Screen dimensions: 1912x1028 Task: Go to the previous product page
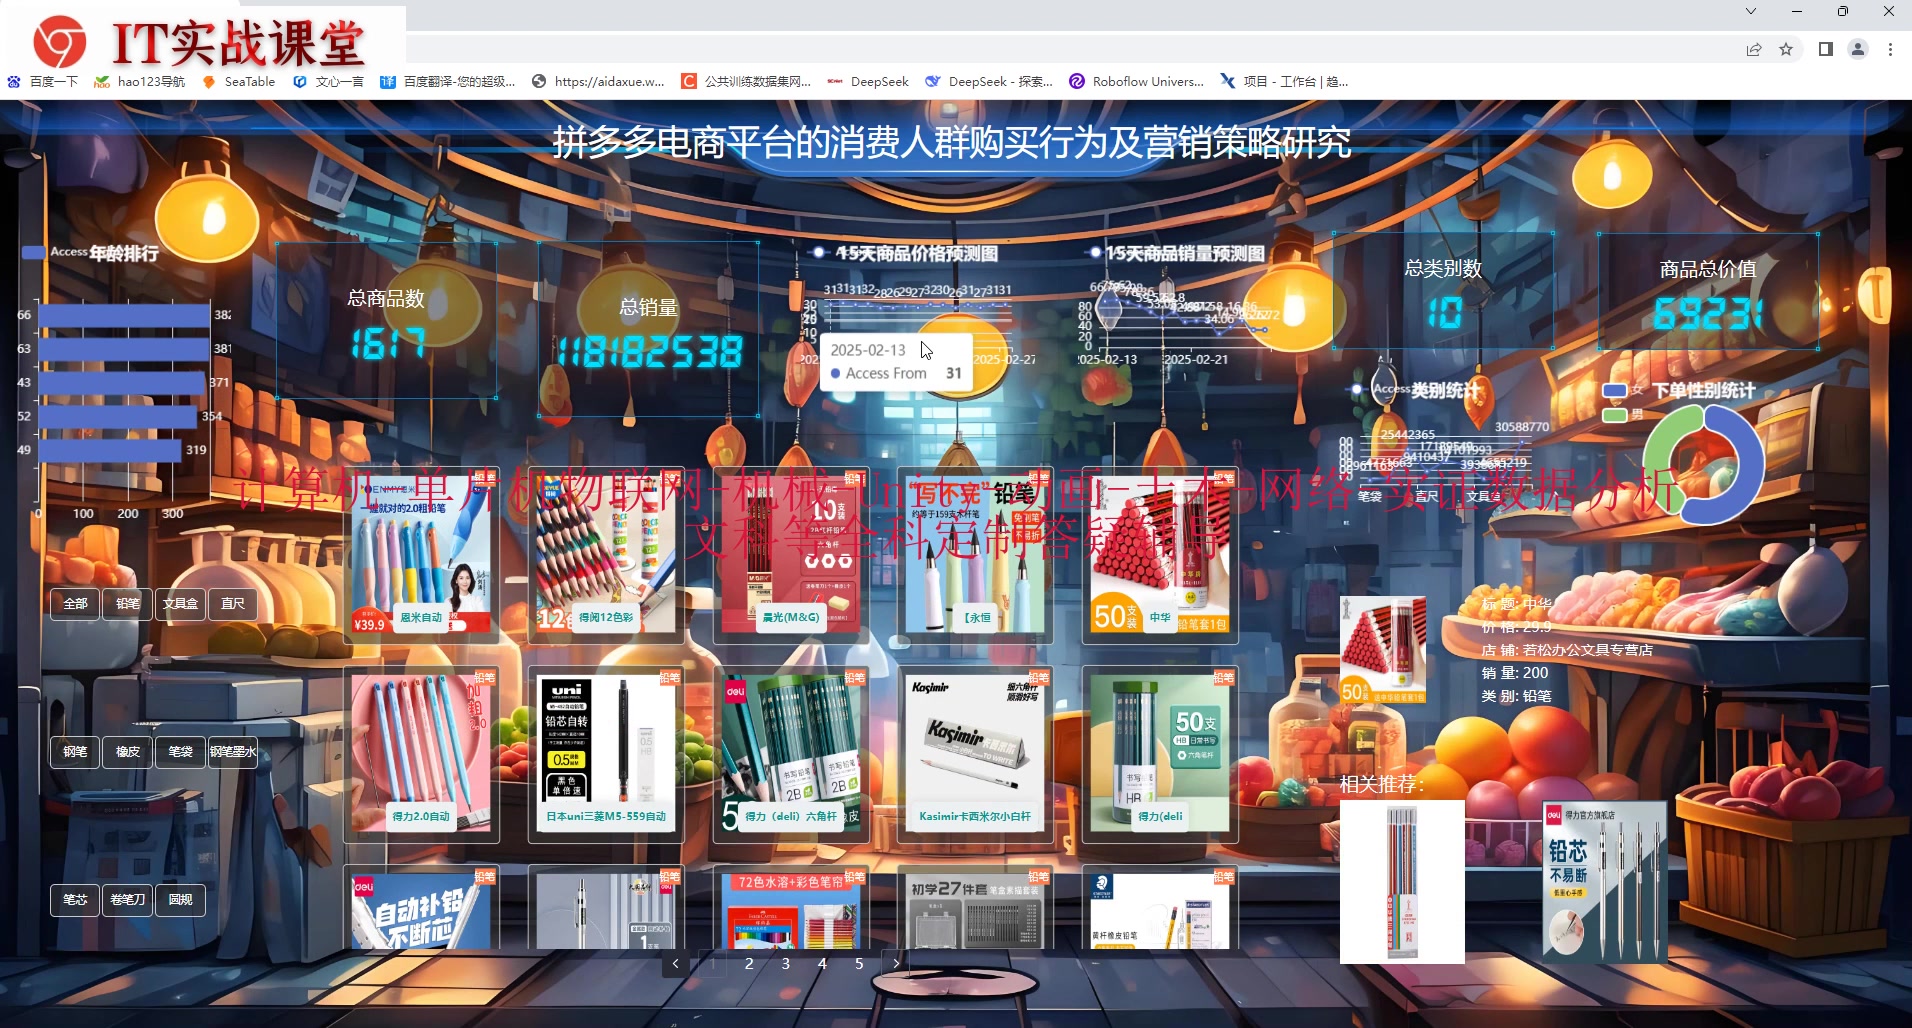[x=676, y=964]
